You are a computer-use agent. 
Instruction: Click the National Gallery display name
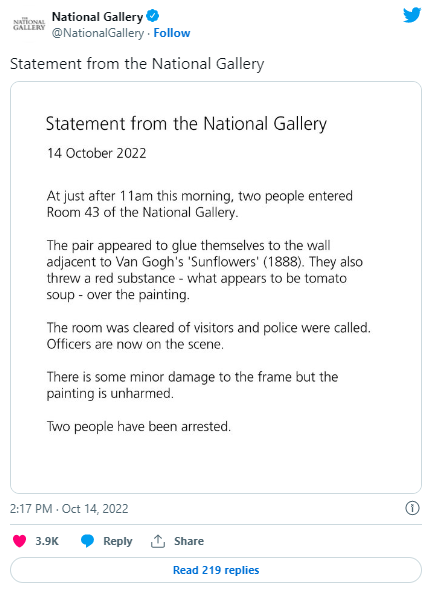pos(97,17)
